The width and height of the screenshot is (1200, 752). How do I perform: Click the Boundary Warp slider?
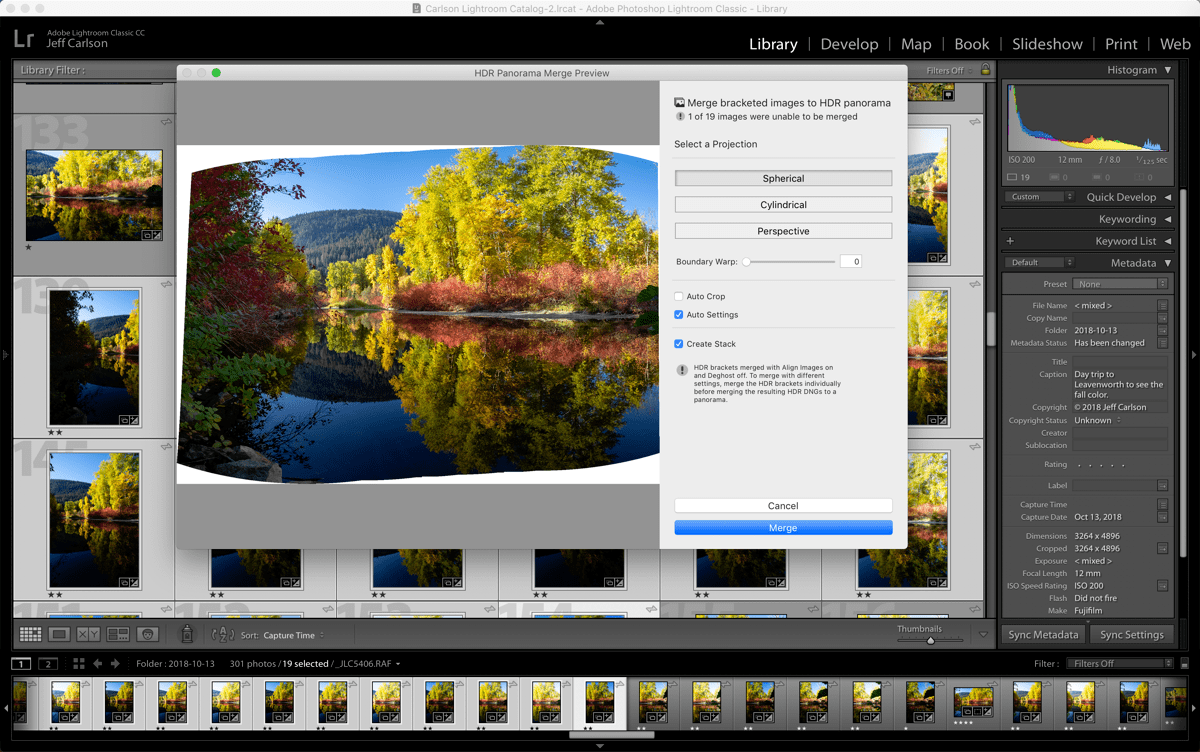click(790, 262)
